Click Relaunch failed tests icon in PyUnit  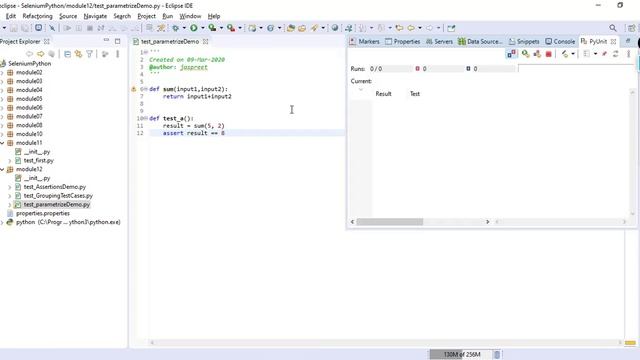pos(537,54)
